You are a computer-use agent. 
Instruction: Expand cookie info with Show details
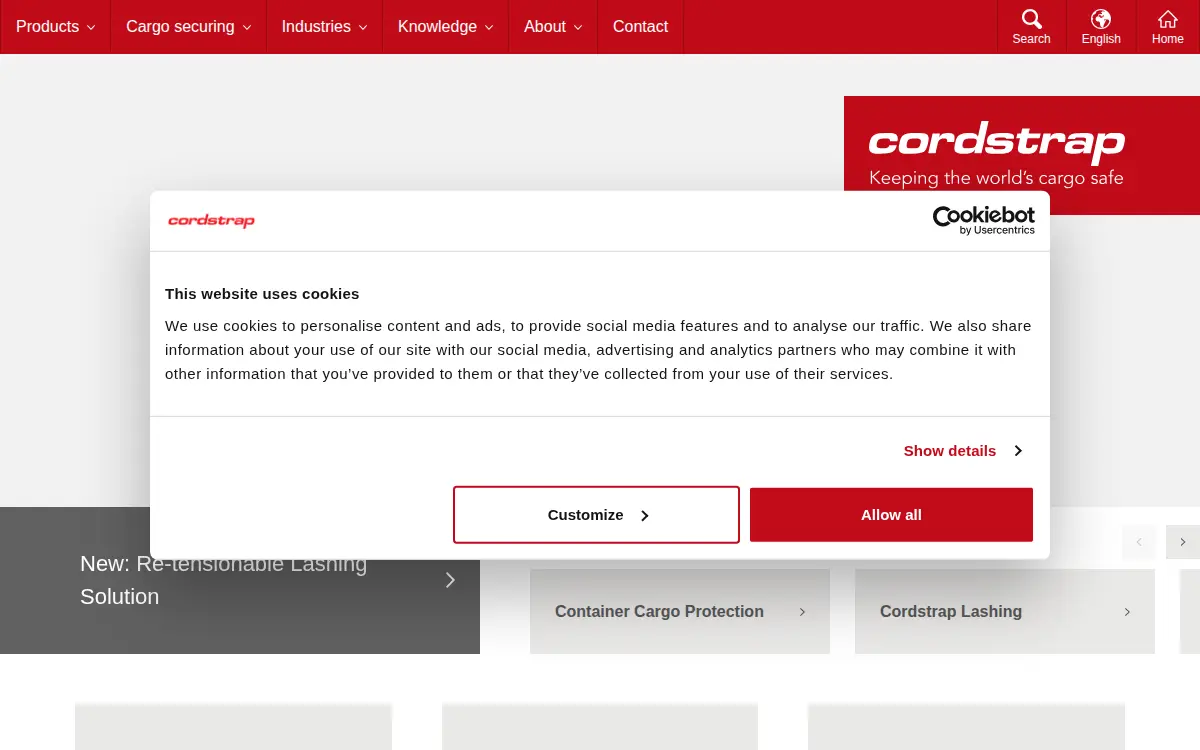click(963, 451)
